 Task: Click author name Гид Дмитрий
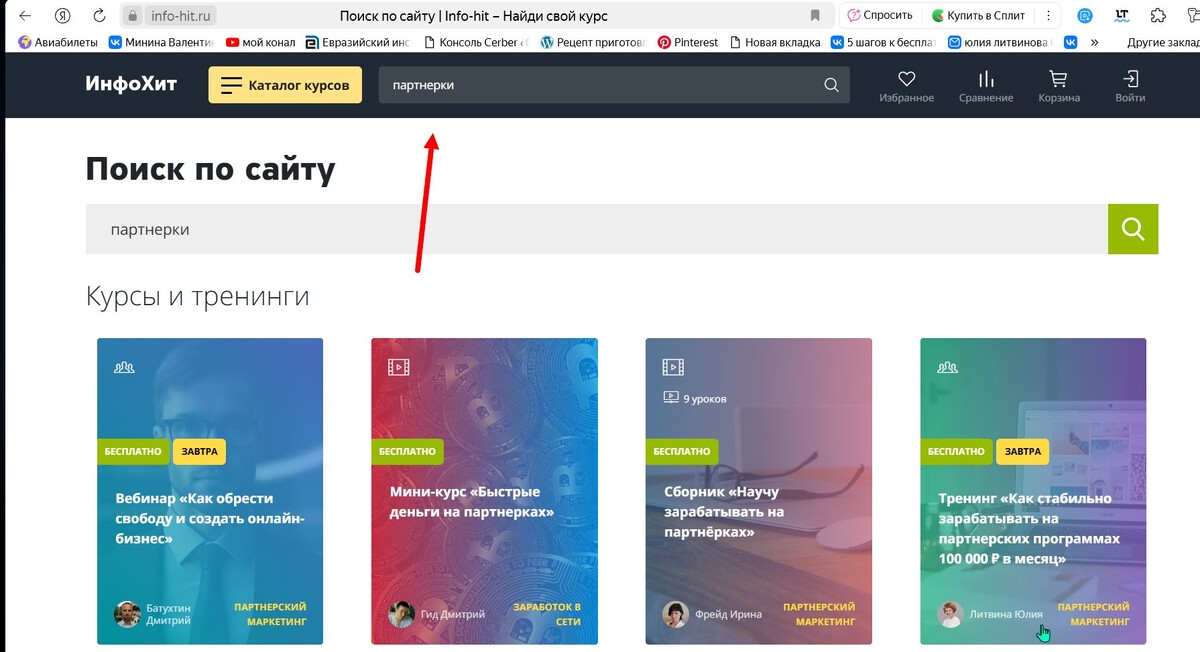(453, 614)
